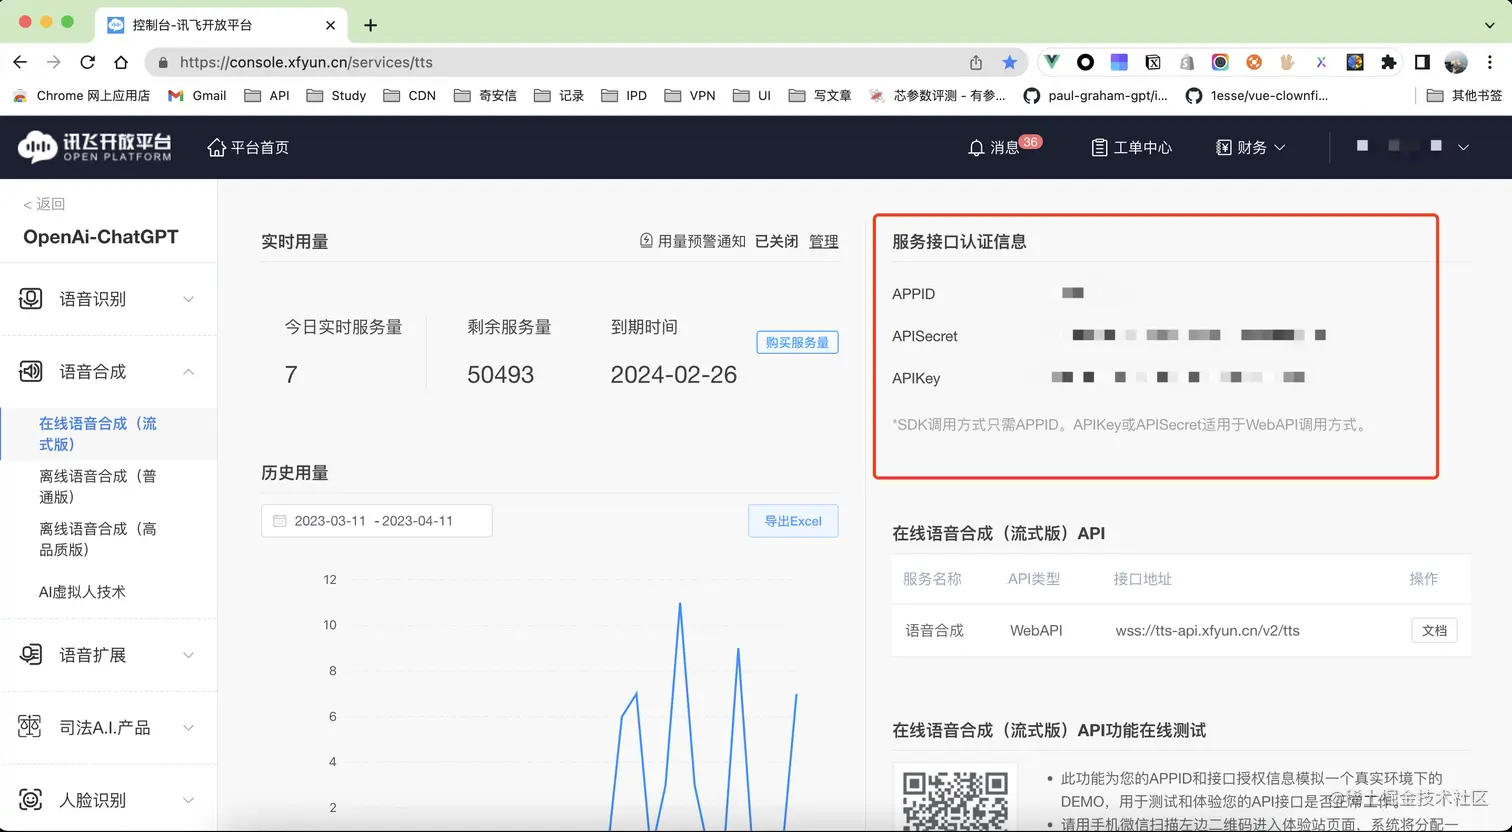The height and width of the screenshot is (832, 1512).
Task: Go to platform home (平台首页)
Action: [x=248, y=148]
